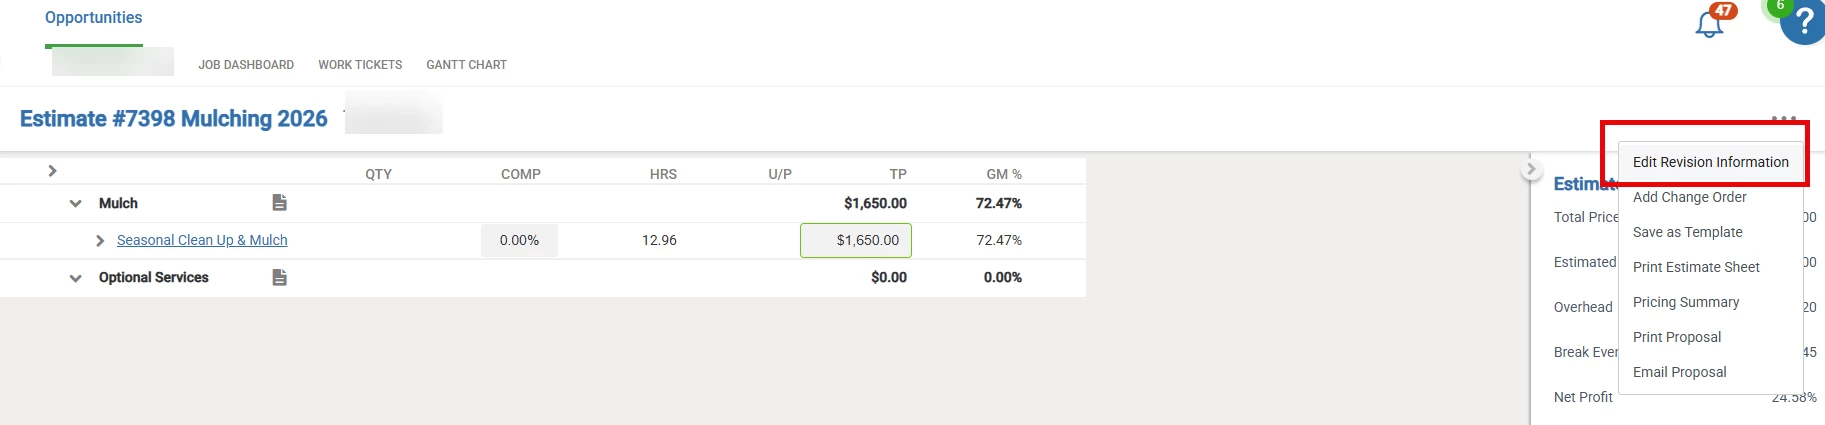
Task: Open the blue help question mark
Action: (x=1803, y=22)
